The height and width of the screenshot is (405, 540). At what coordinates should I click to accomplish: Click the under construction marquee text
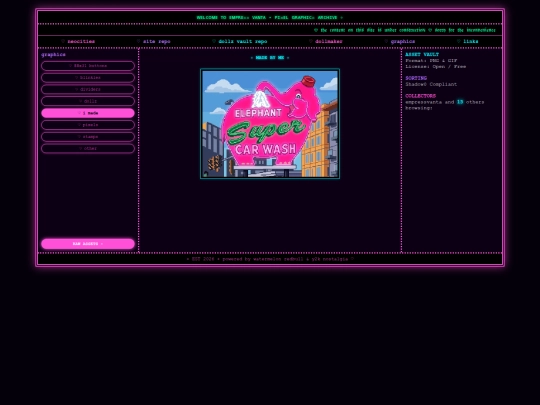[405, 30]
